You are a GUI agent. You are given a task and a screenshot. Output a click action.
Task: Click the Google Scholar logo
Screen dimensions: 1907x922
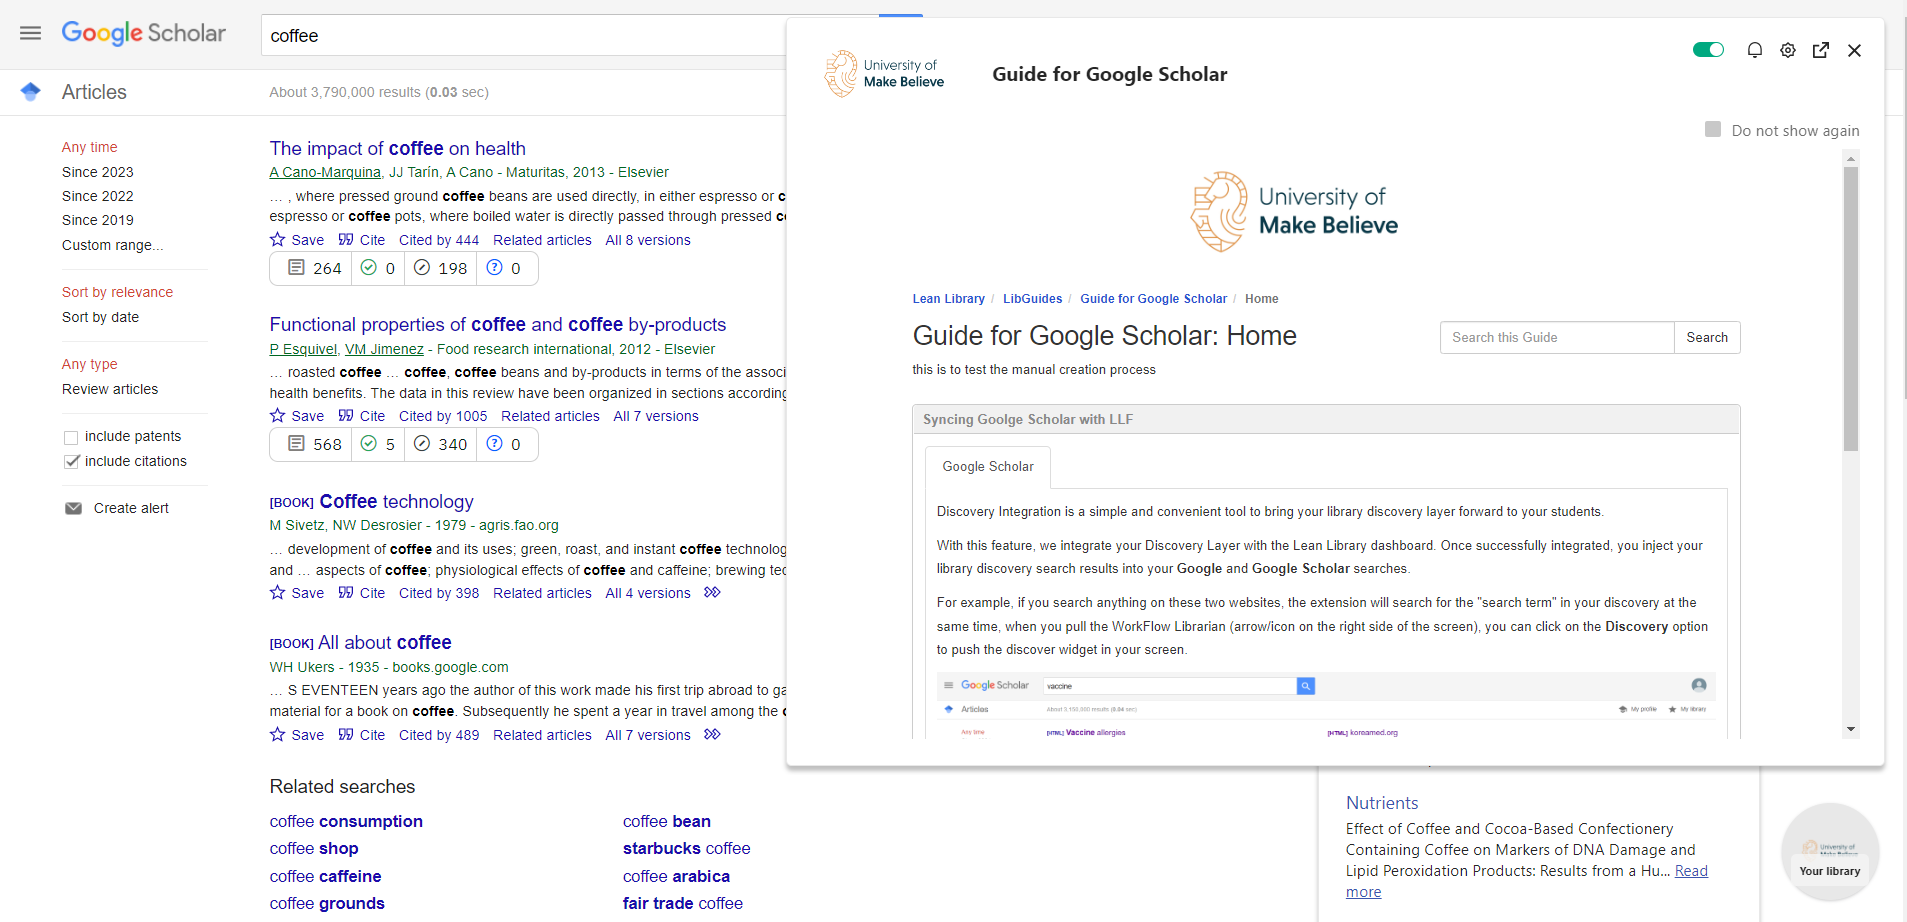point(144,33)
